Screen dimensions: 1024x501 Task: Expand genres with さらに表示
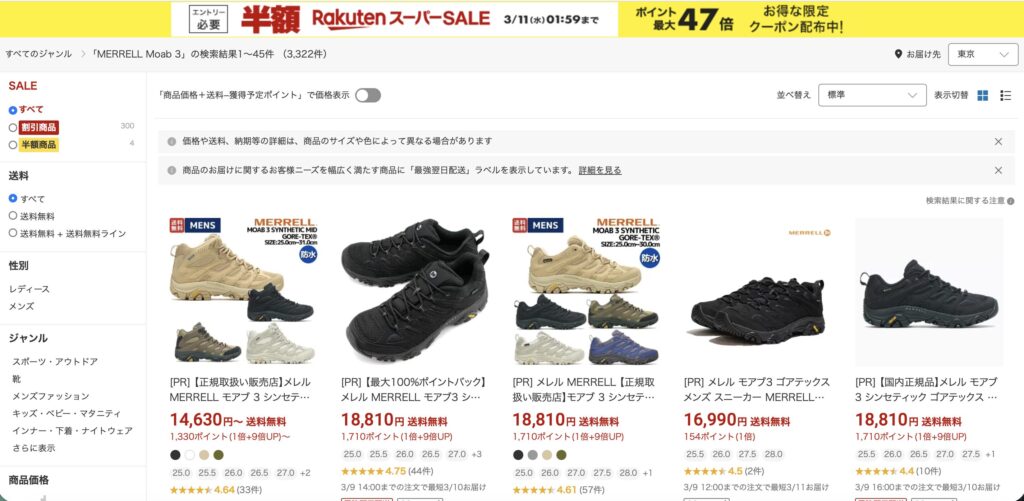click(33, 448)
